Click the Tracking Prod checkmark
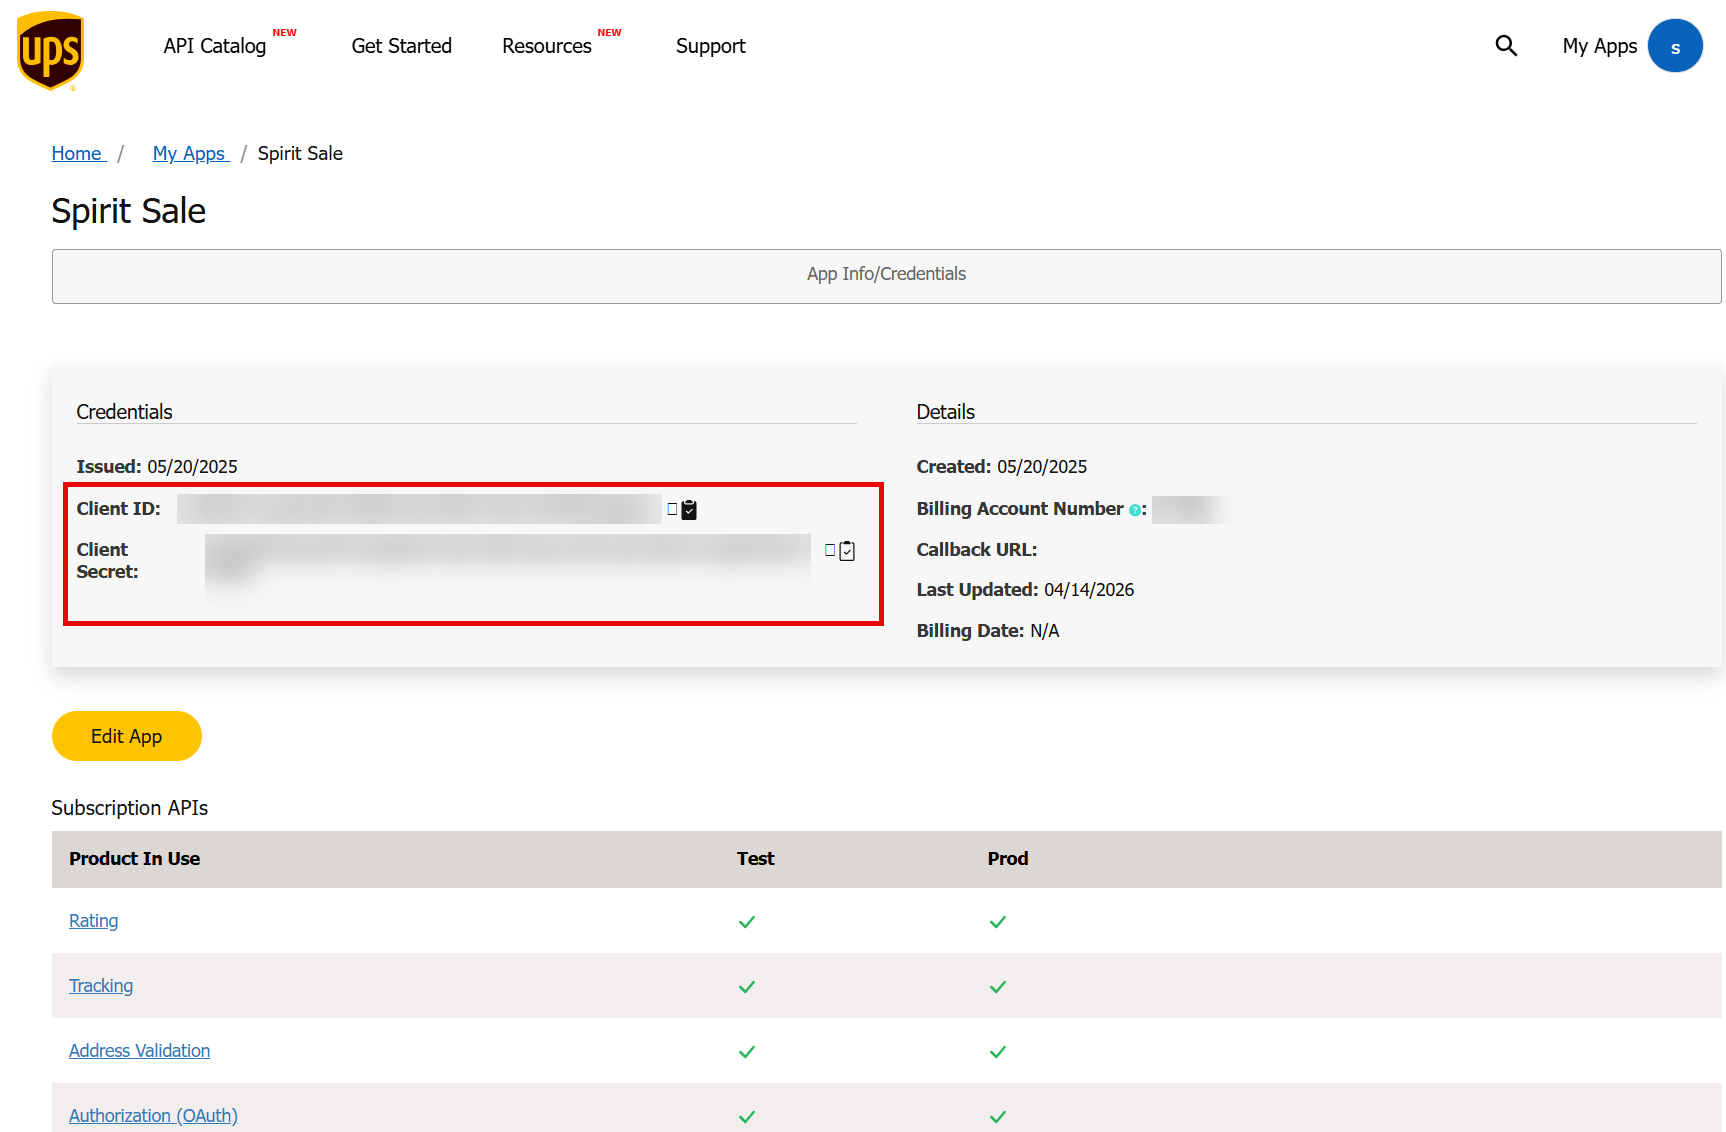The width and height of the screenshot is (1726, 1132). (x=998, y=987)
